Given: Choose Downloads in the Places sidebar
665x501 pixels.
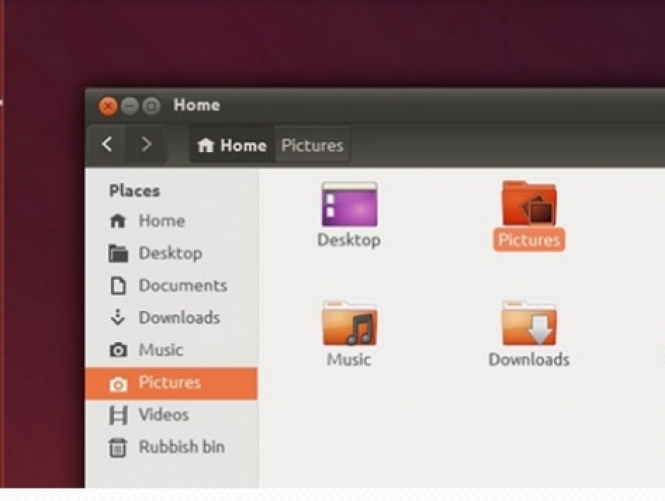Looking at the screenshot, I should click(178, 318).
